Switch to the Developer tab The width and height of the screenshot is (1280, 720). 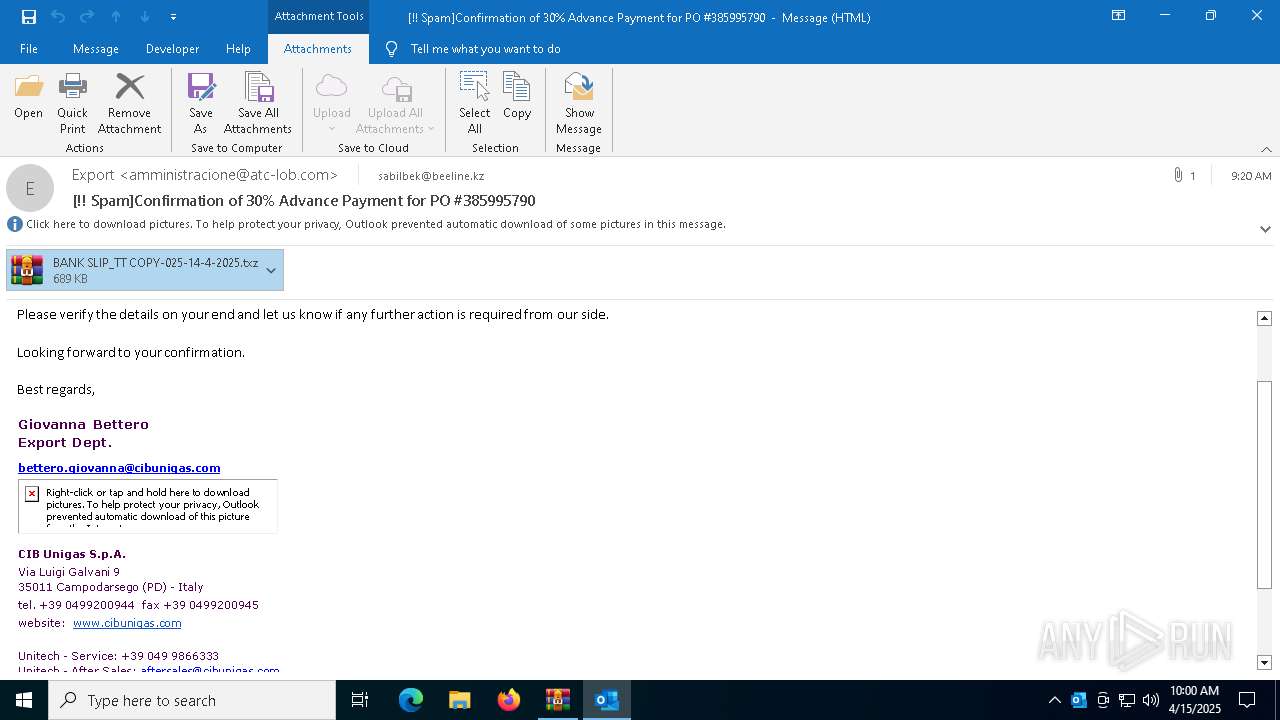[x=172, y=49]
